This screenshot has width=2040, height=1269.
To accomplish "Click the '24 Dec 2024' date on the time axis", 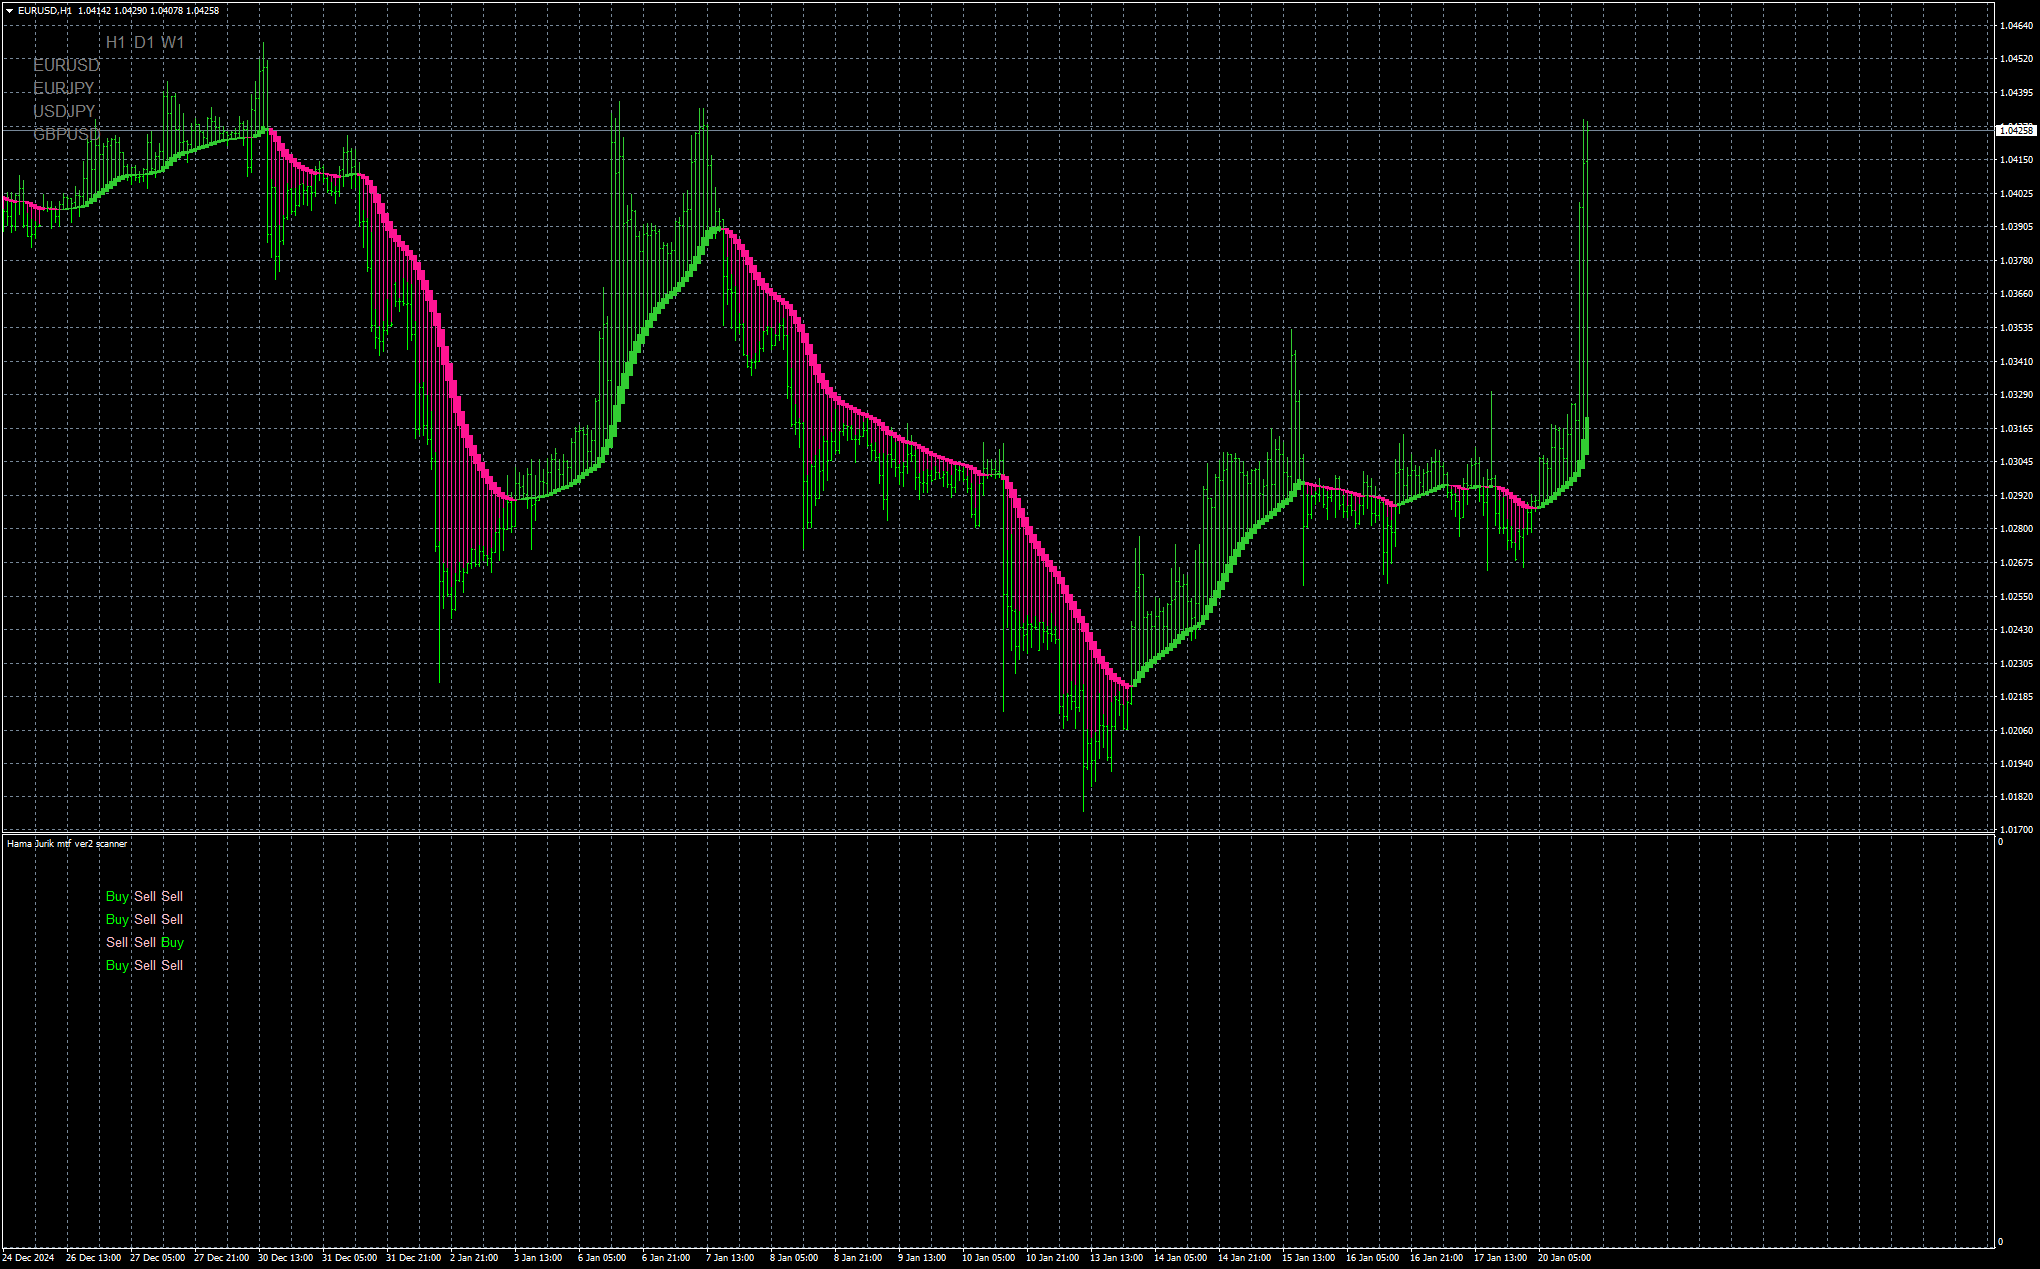I will click(x=29, y=1258).
